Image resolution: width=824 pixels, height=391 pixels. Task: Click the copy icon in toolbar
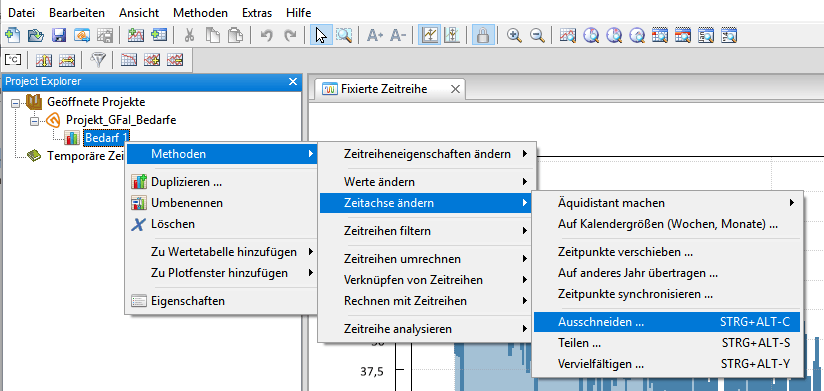[x=212, y=35]
